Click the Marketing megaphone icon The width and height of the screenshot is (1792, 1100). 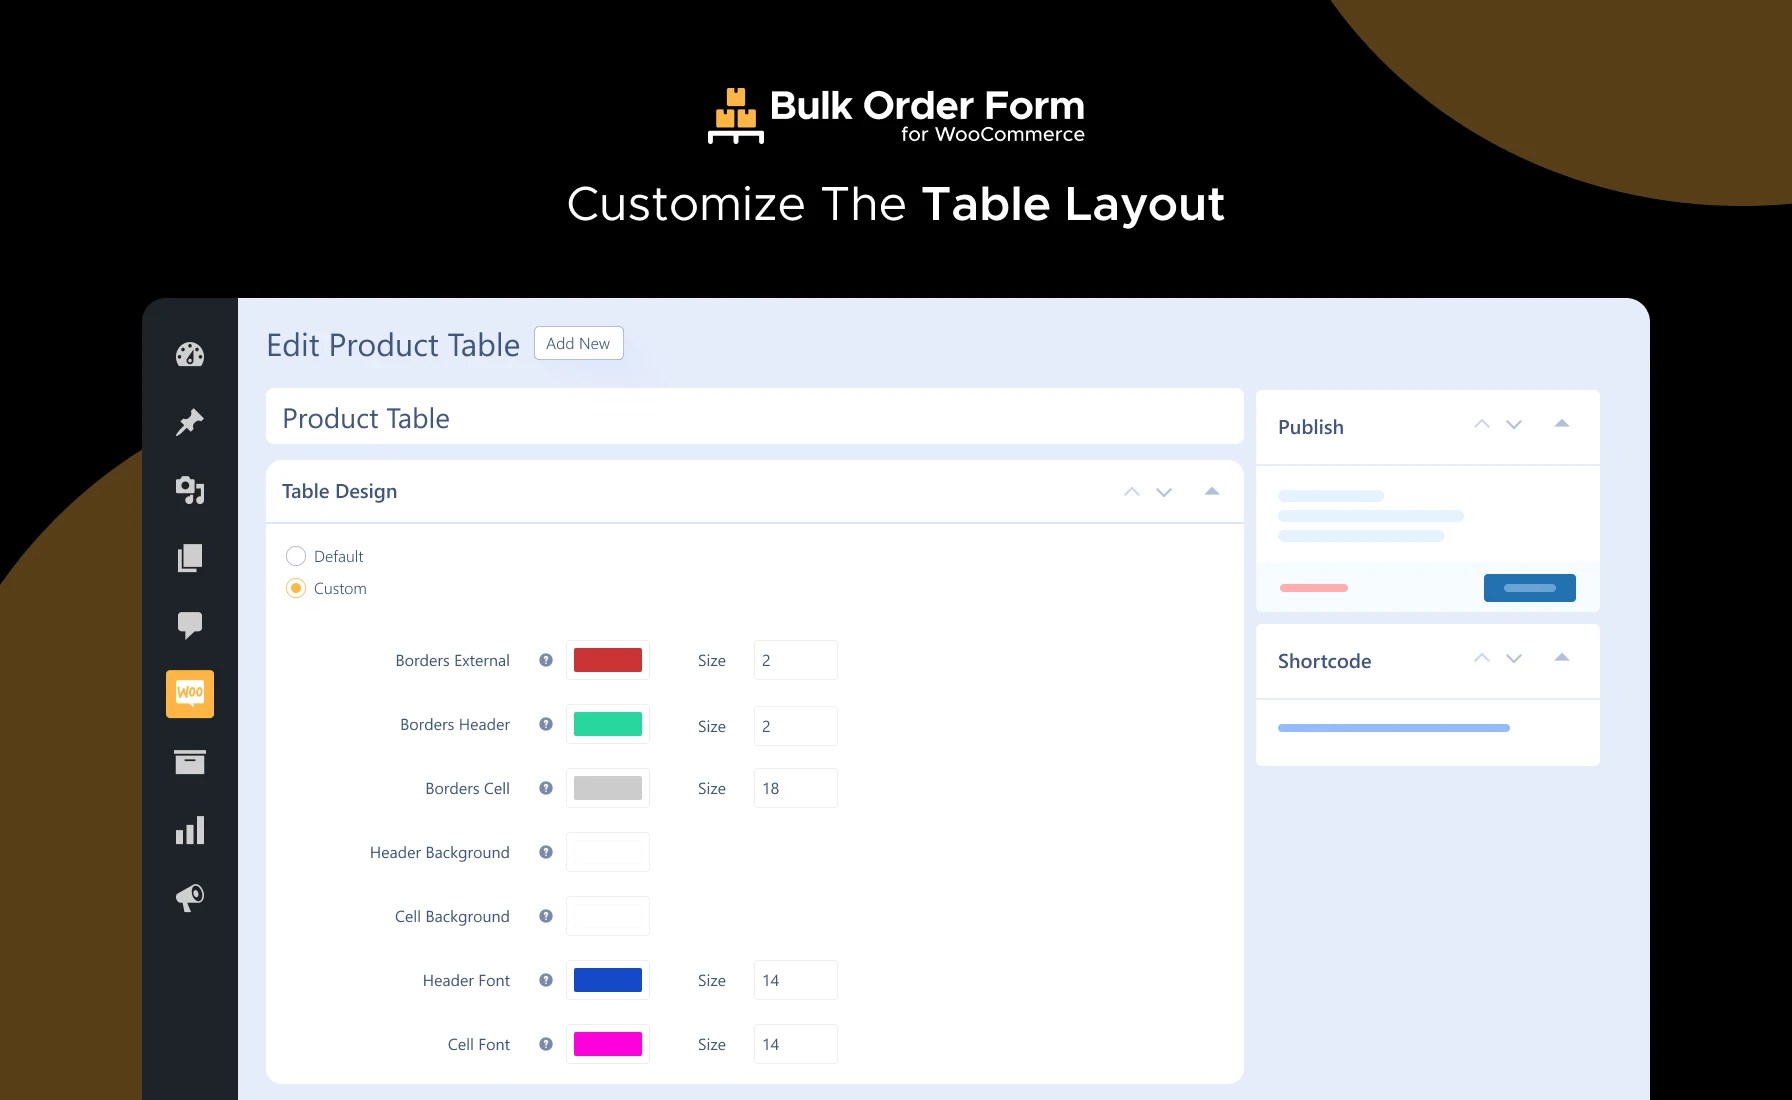click(190, 897)
